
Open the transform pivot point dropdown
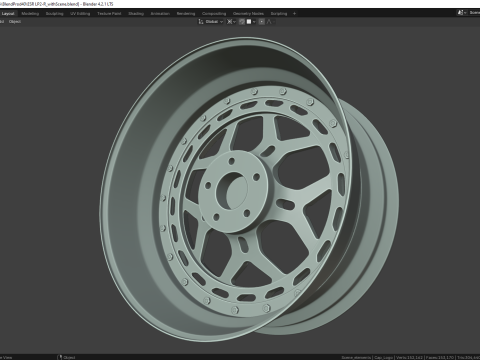(231, 22)
